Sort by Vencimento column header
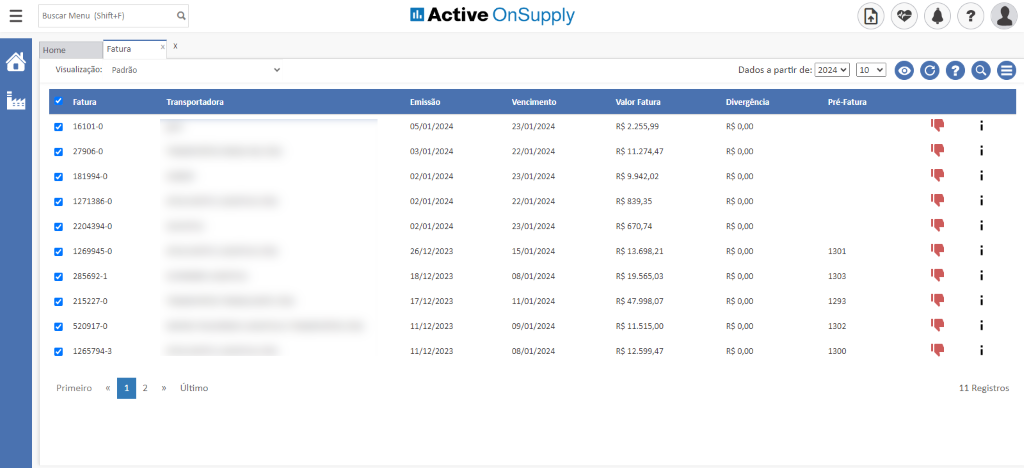 pyautogui.click(x=534, y=102)
